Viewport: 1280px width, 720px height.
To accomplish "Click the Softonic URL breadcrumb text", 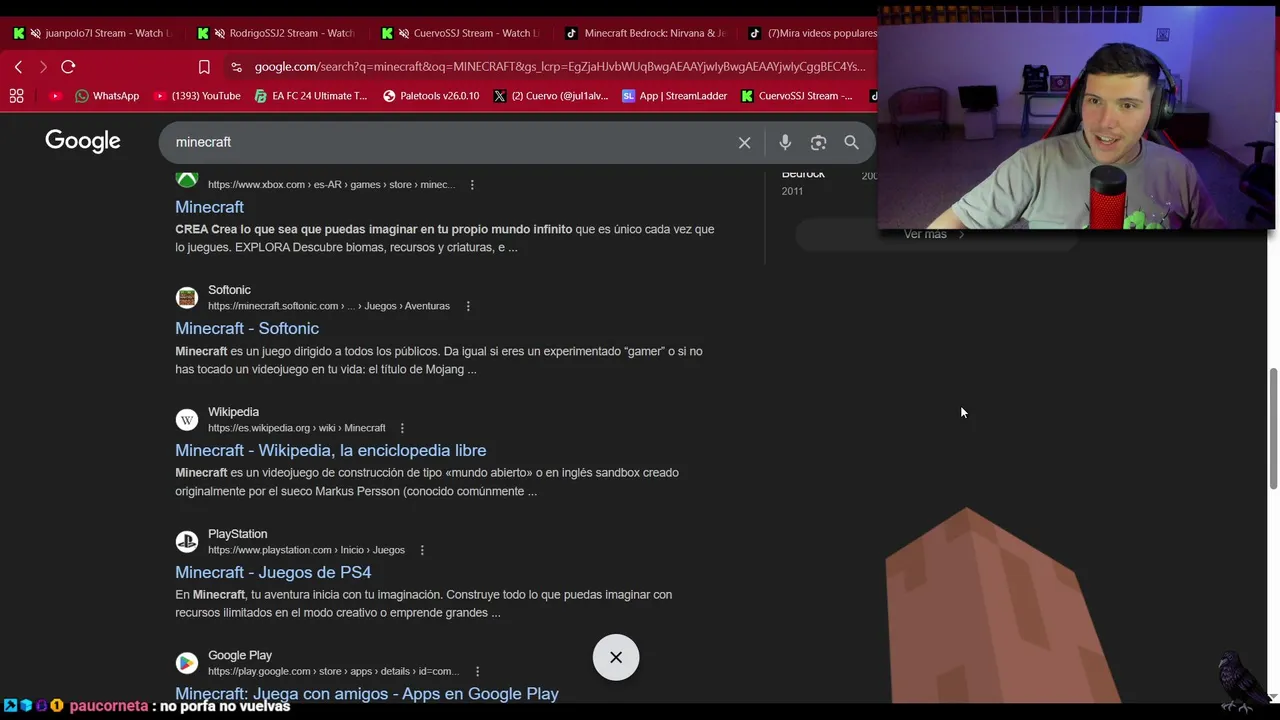I will point(329,306).
